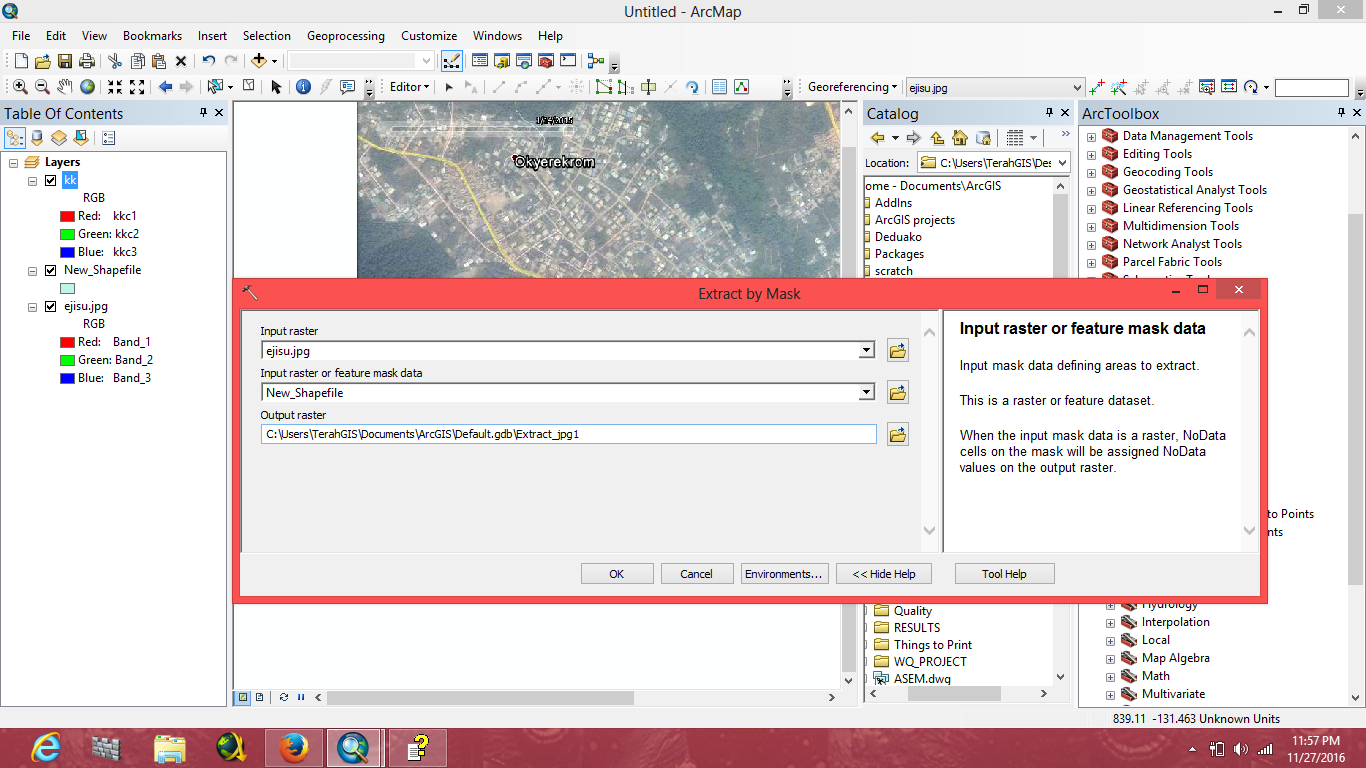Screen dimensions: 1366x768
Task: Open the Catalog Location dropdown
Action: point(1062,162)
